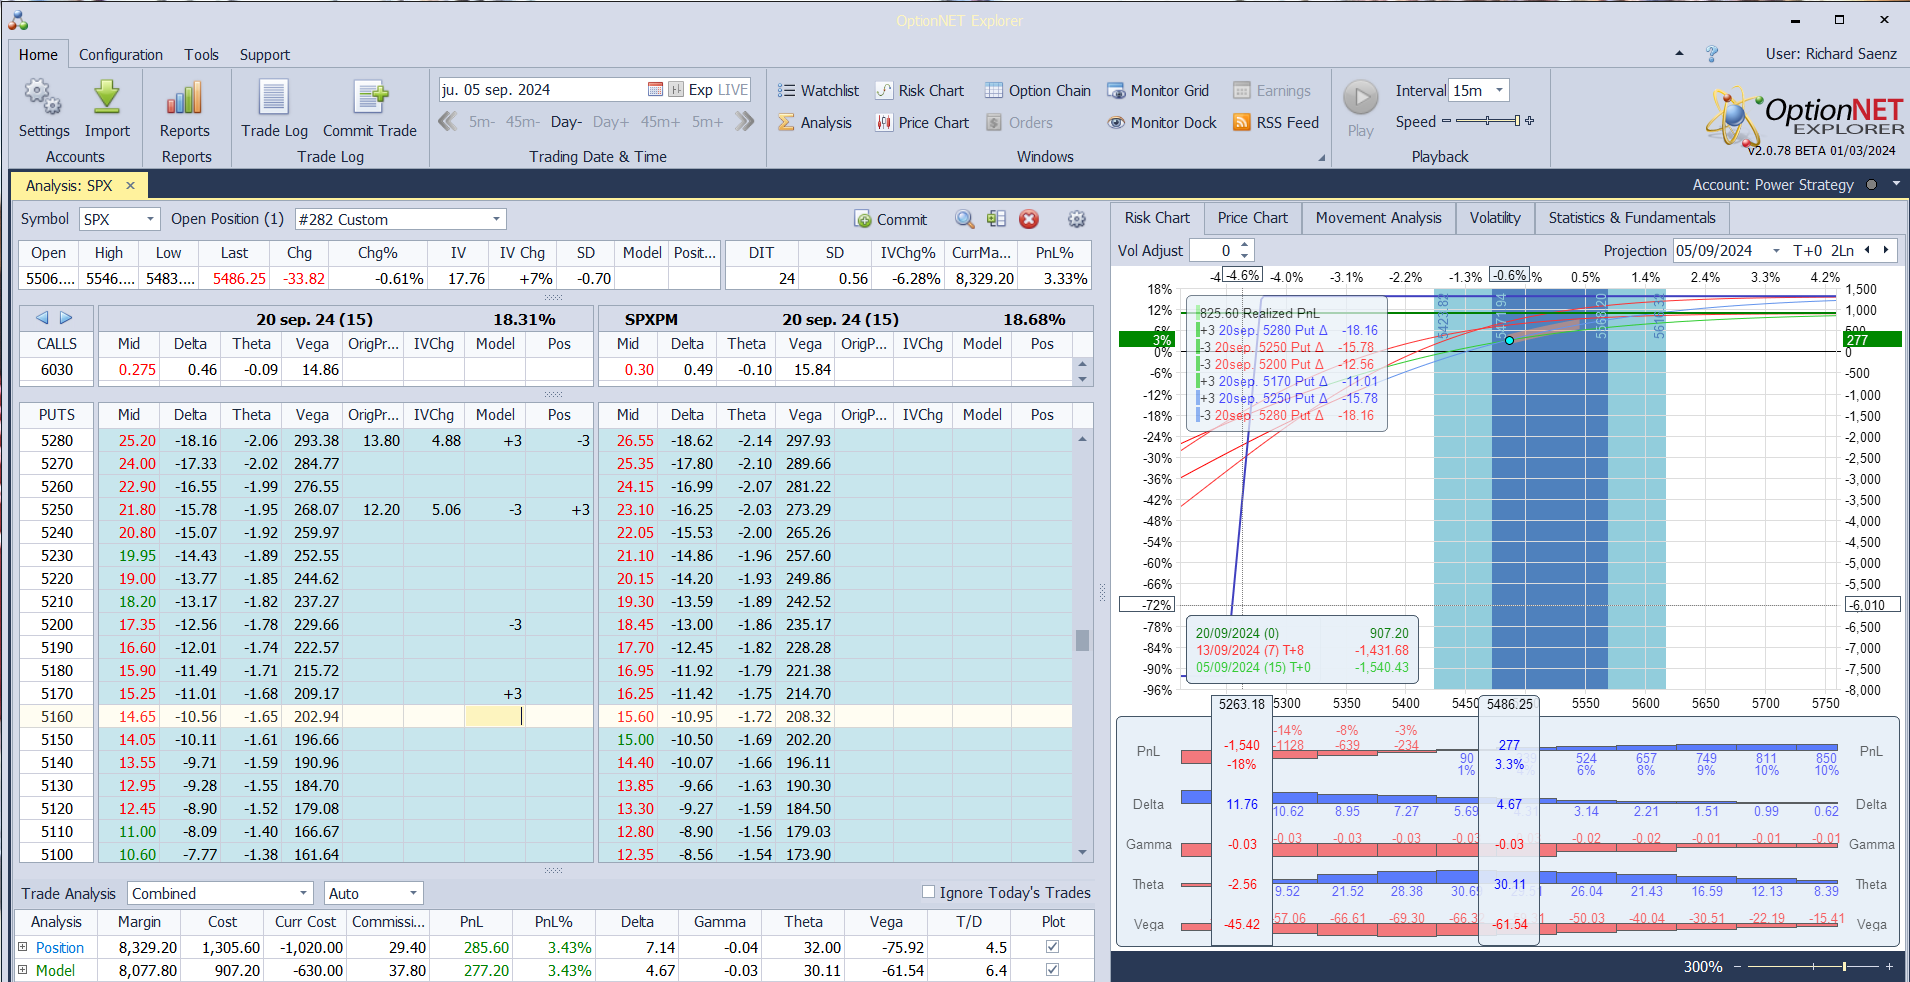Image resolution: width=1910 pixels, height=982 pixels.
Task: Switch to the Volatility tab
Action: pyautogui.click(x=1495, y=217)
